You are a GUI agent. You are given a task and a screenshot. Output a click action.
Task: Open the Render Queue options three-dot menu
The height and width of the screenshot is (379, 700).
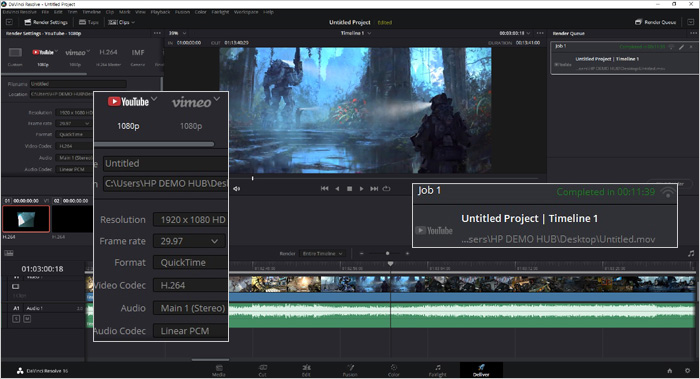click(693, 33)
